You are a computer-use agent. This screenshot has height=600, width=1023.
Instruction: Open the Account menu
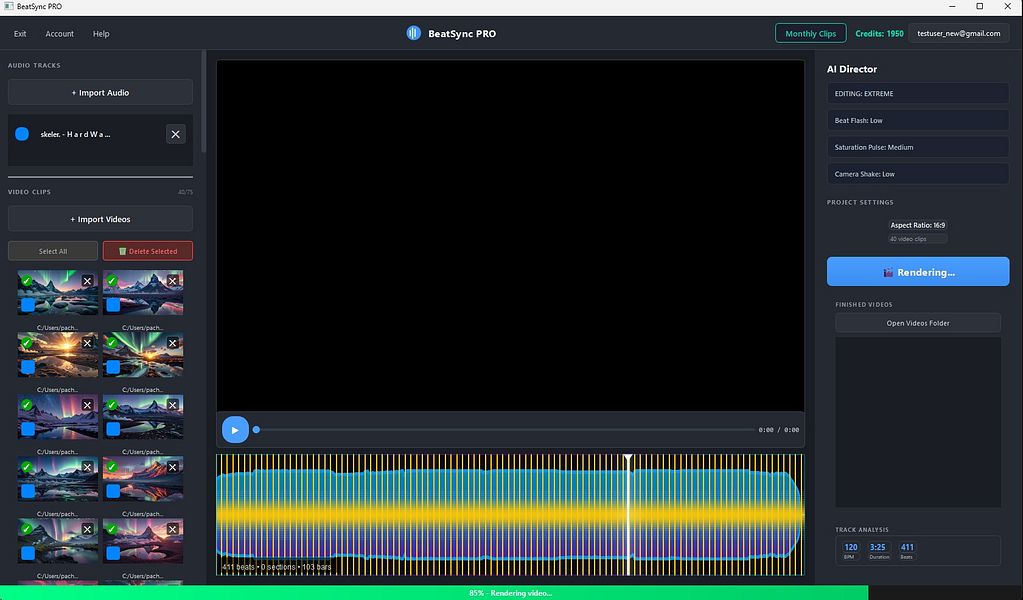click(x=60, y=33)
